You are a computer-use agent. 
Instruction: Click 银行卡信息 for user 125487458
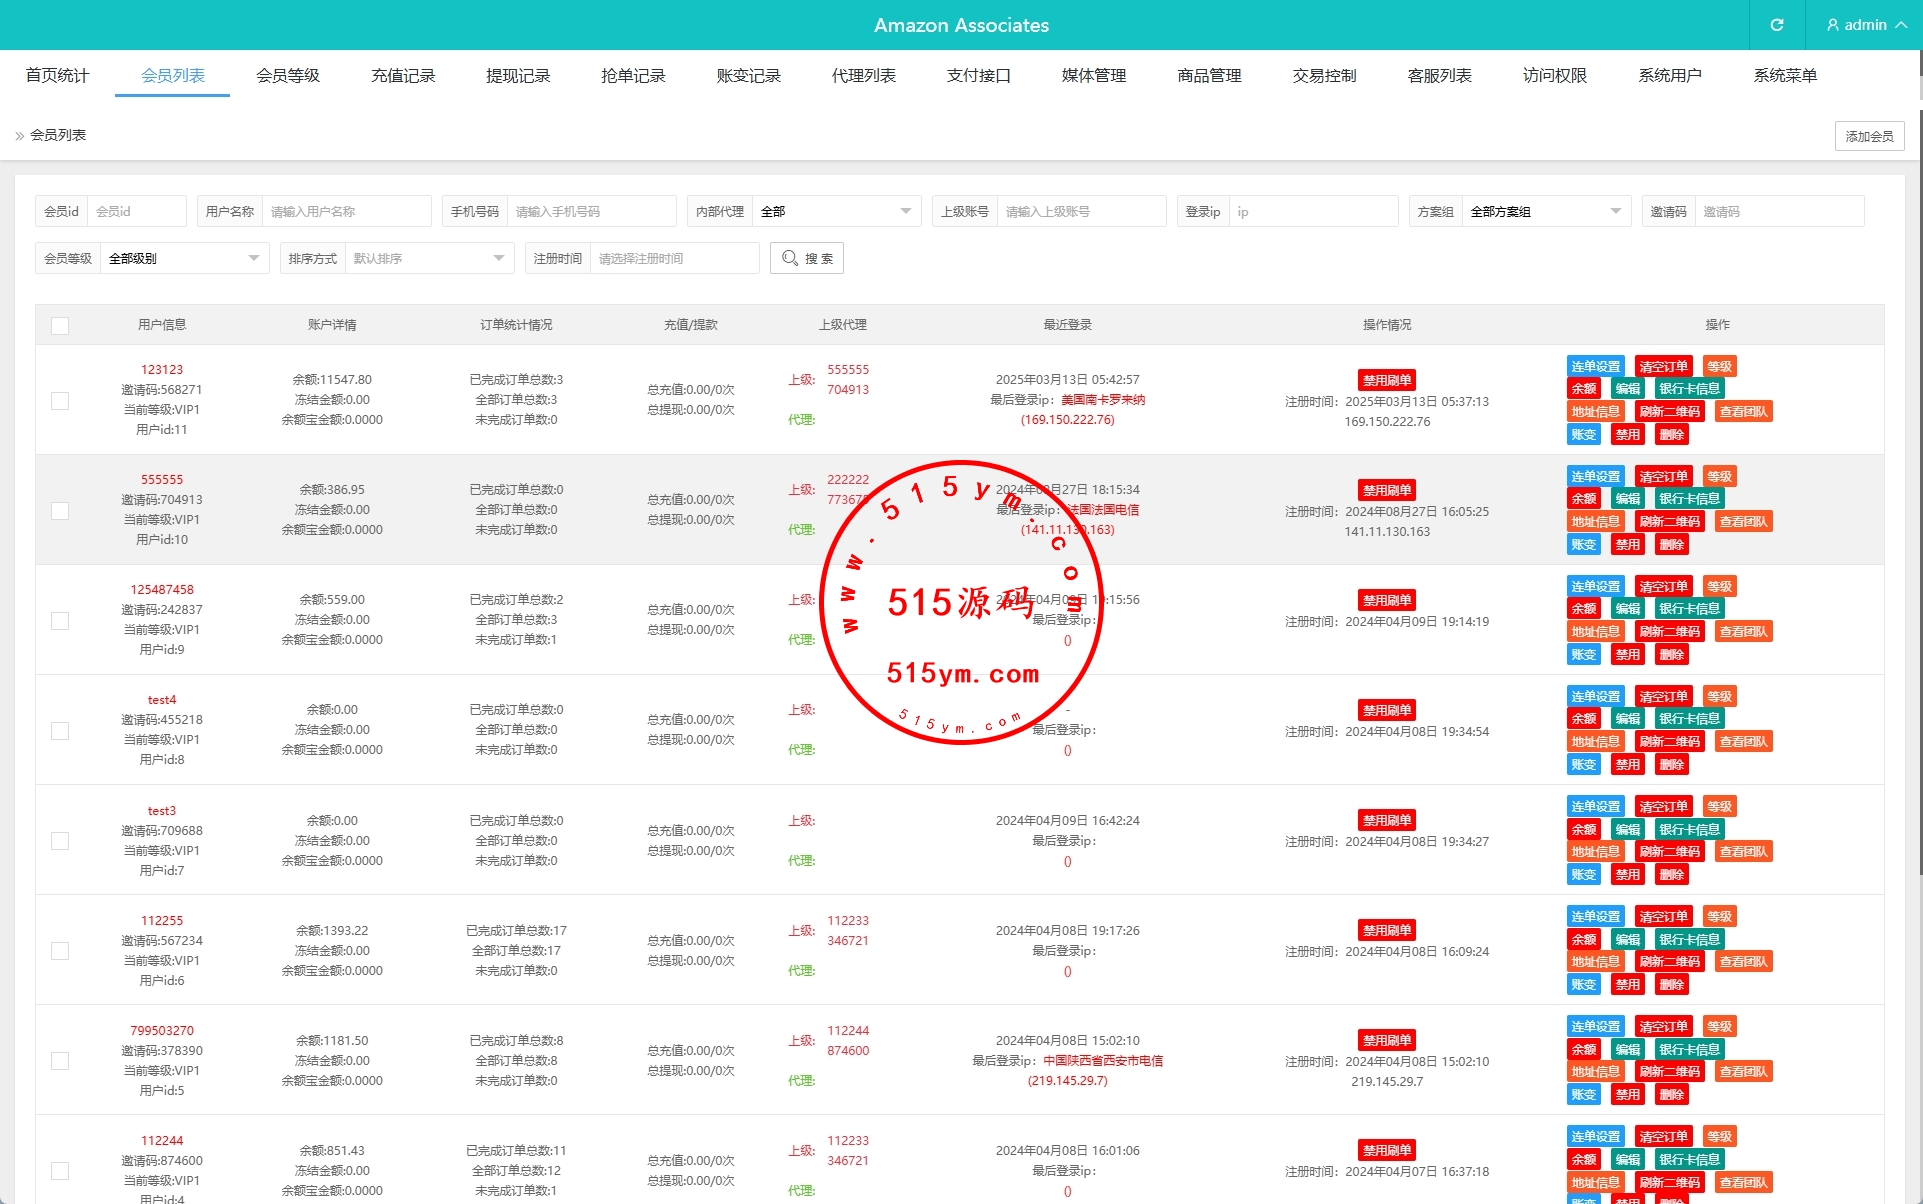click(x=1688, y=609)
